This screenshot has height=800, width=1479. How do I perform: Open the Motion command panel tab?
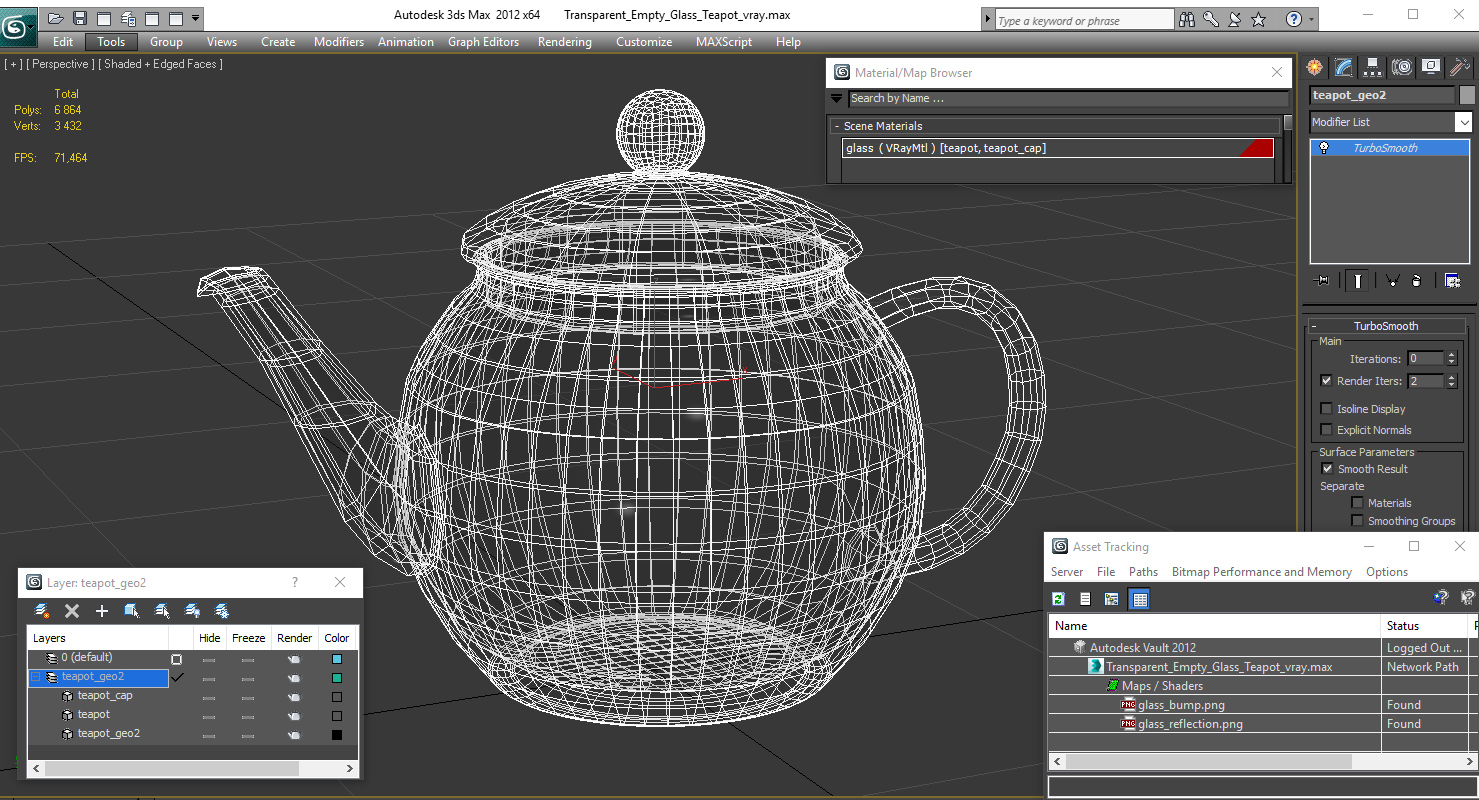1402,67
